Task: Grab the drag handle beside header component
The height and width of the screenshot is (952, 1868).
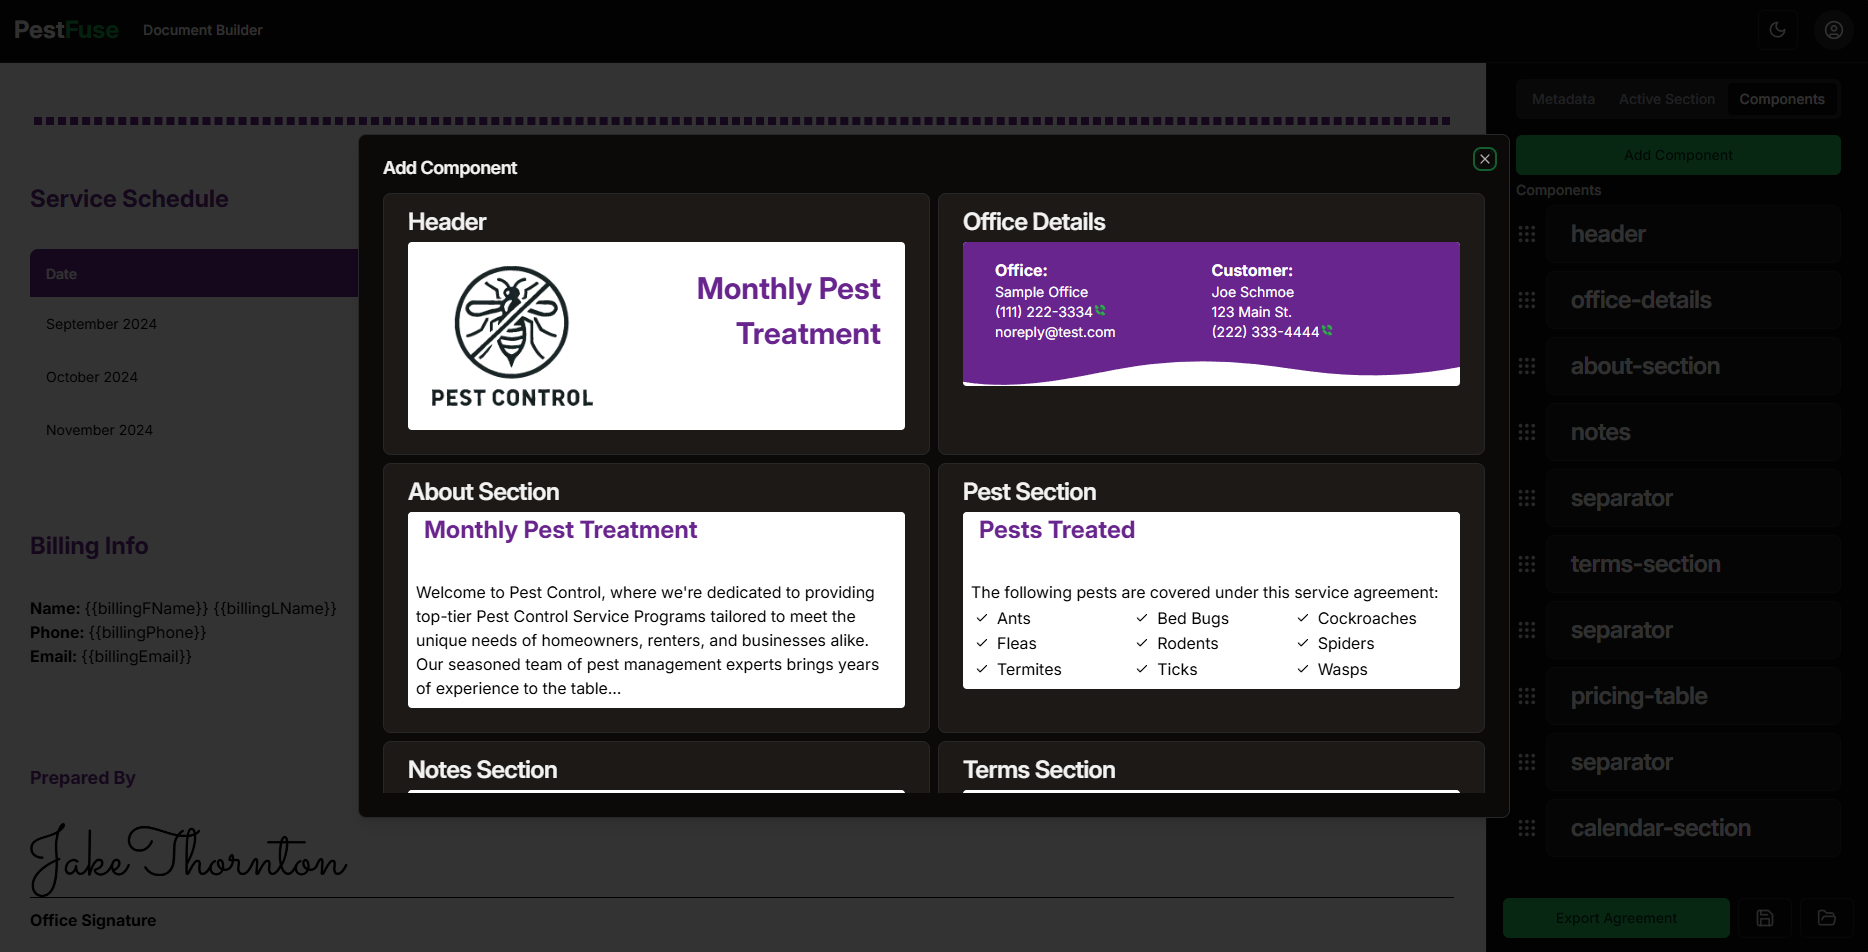Action: [x=1527, y=234]
